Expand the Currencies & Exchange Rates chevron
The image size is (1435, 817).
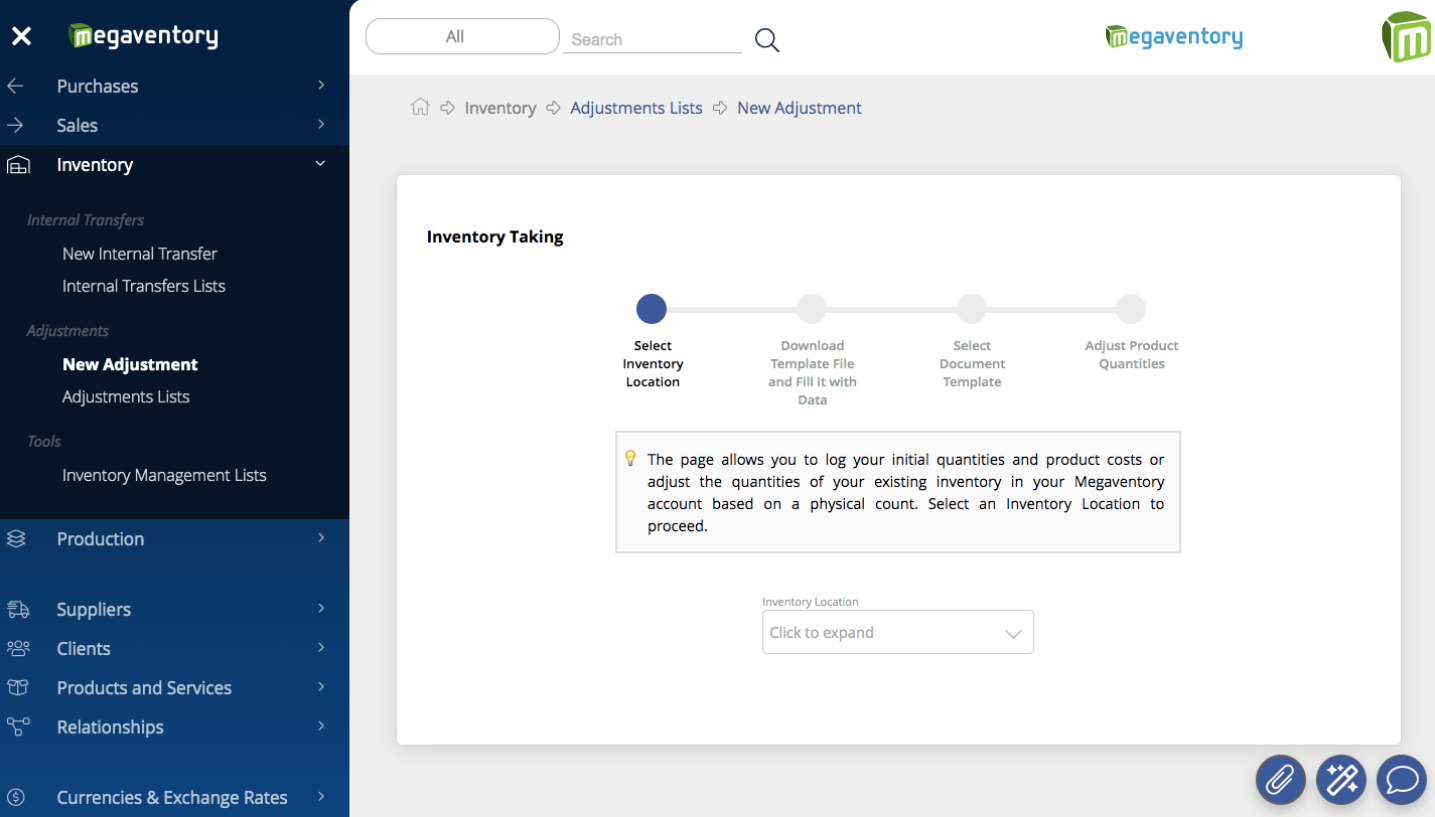click(x=321, y=797)
